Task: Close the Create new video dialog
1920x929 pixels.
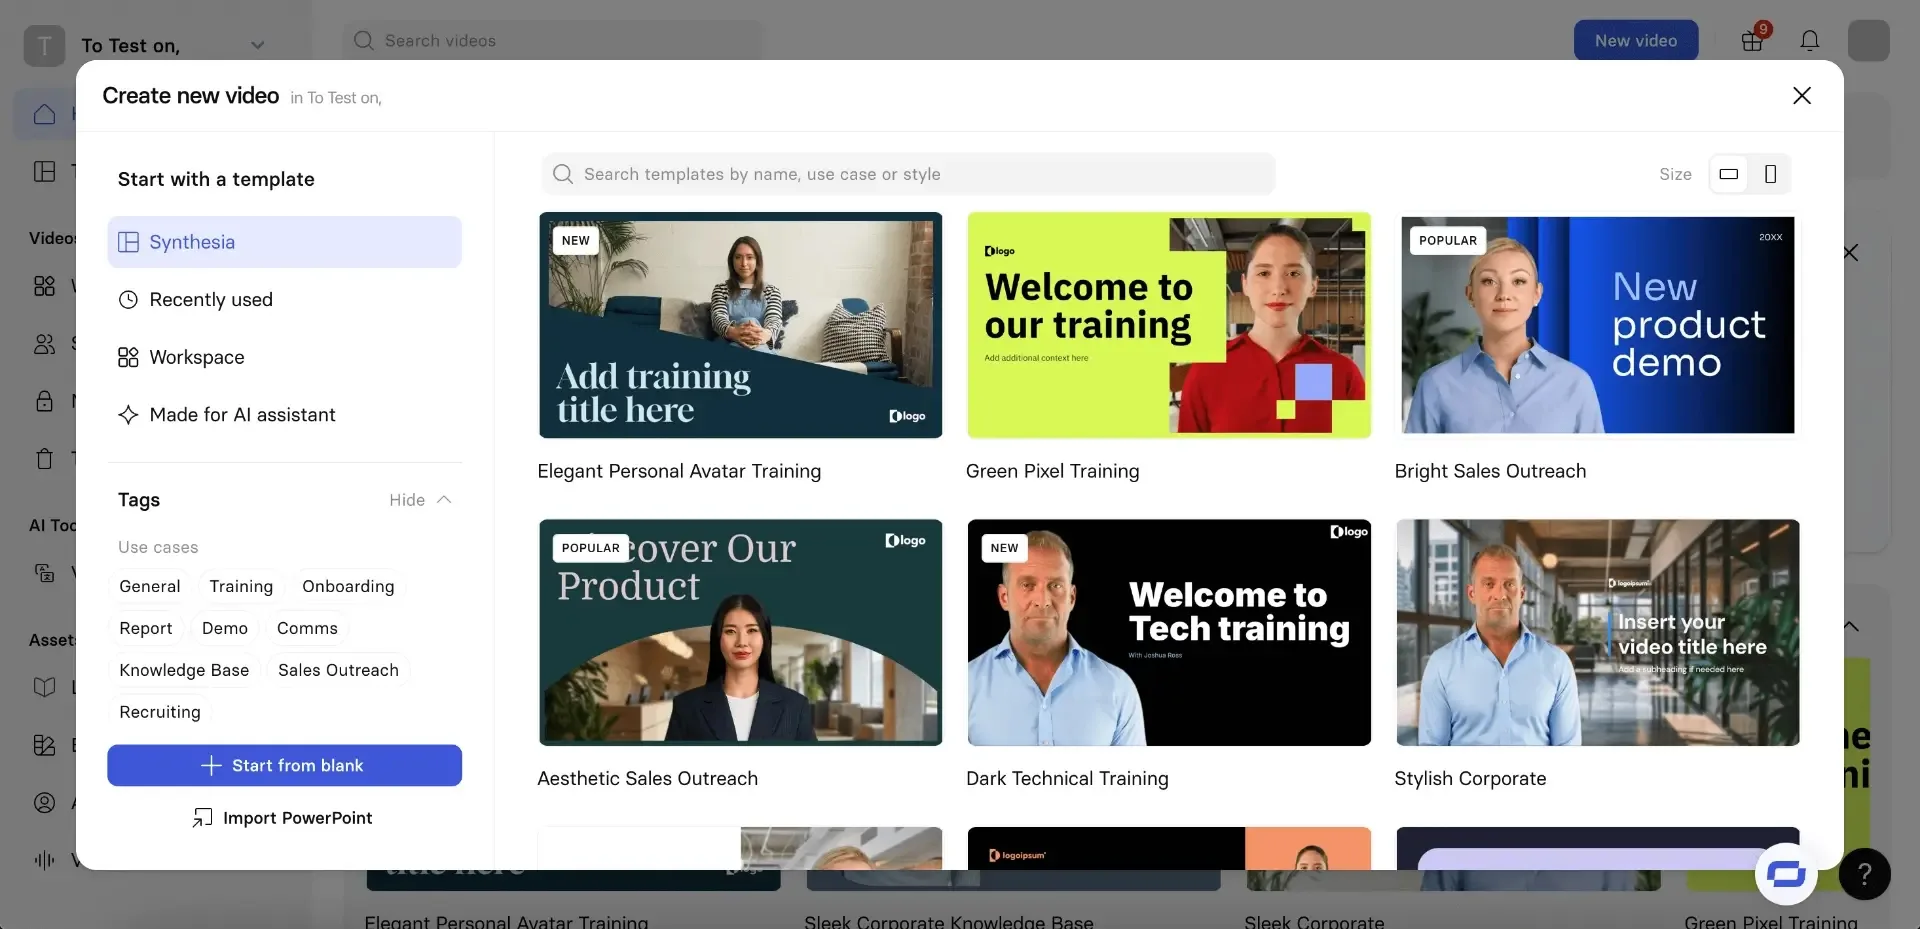Action: point(1802,96)
